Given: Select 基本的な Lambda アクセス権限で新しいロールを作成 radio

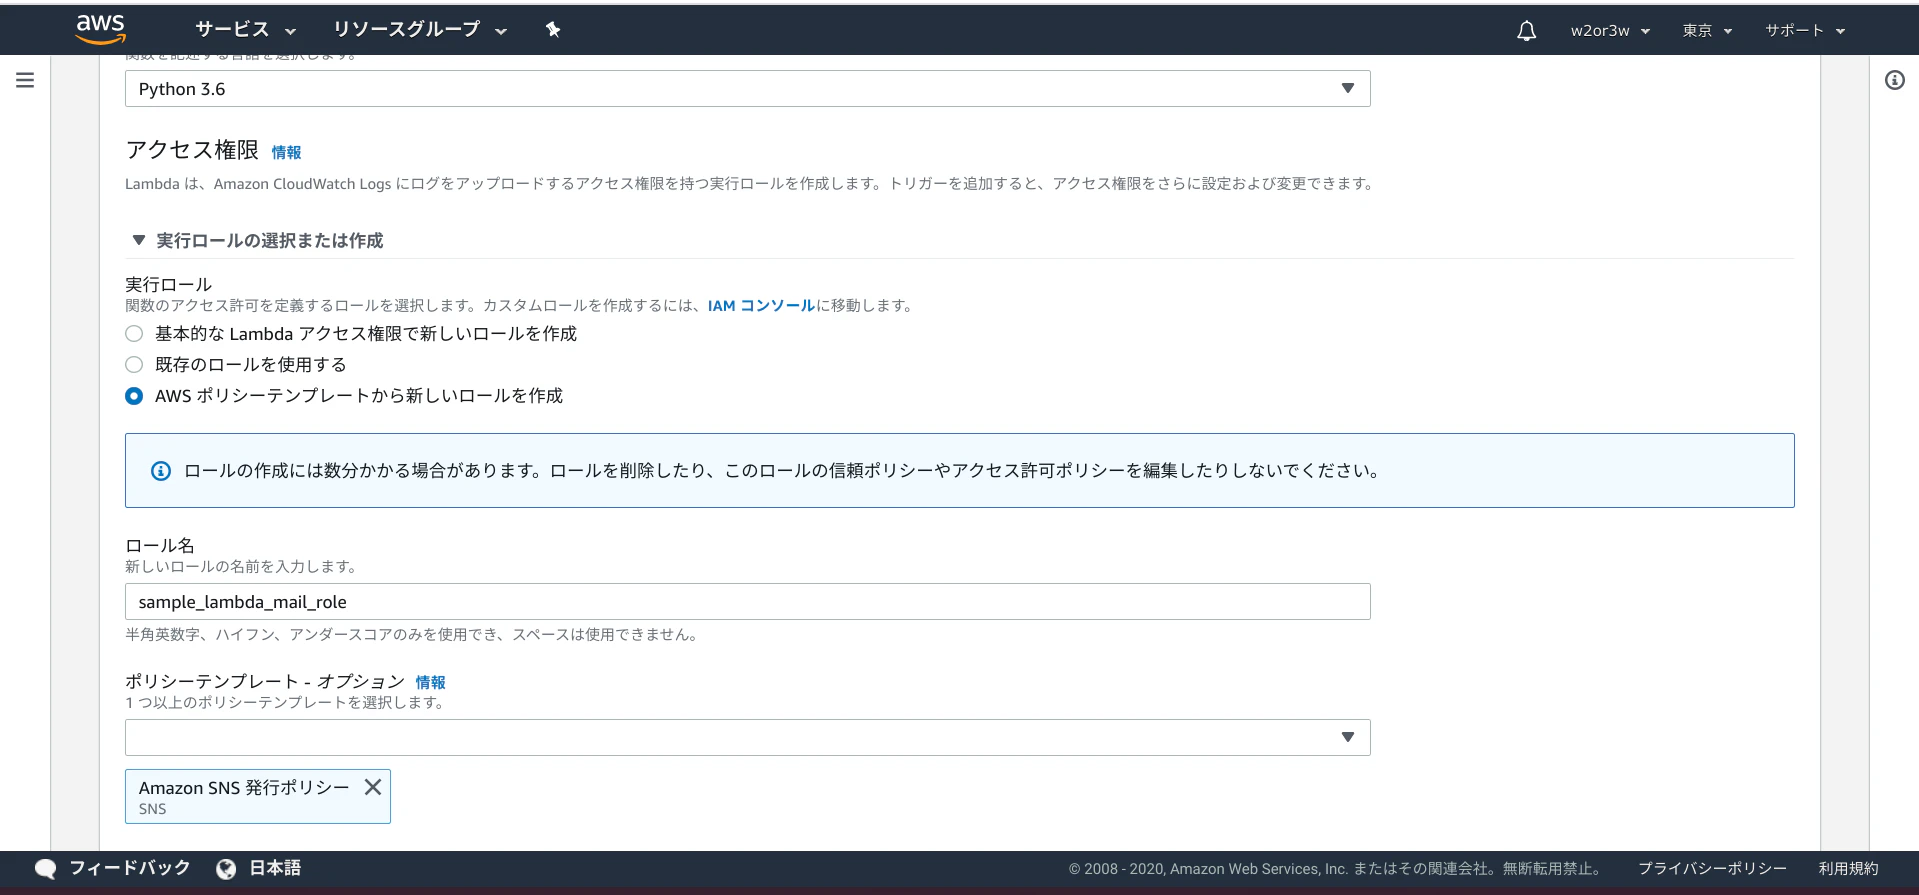Looking at the screenshot, I should (x=134, y=334).
